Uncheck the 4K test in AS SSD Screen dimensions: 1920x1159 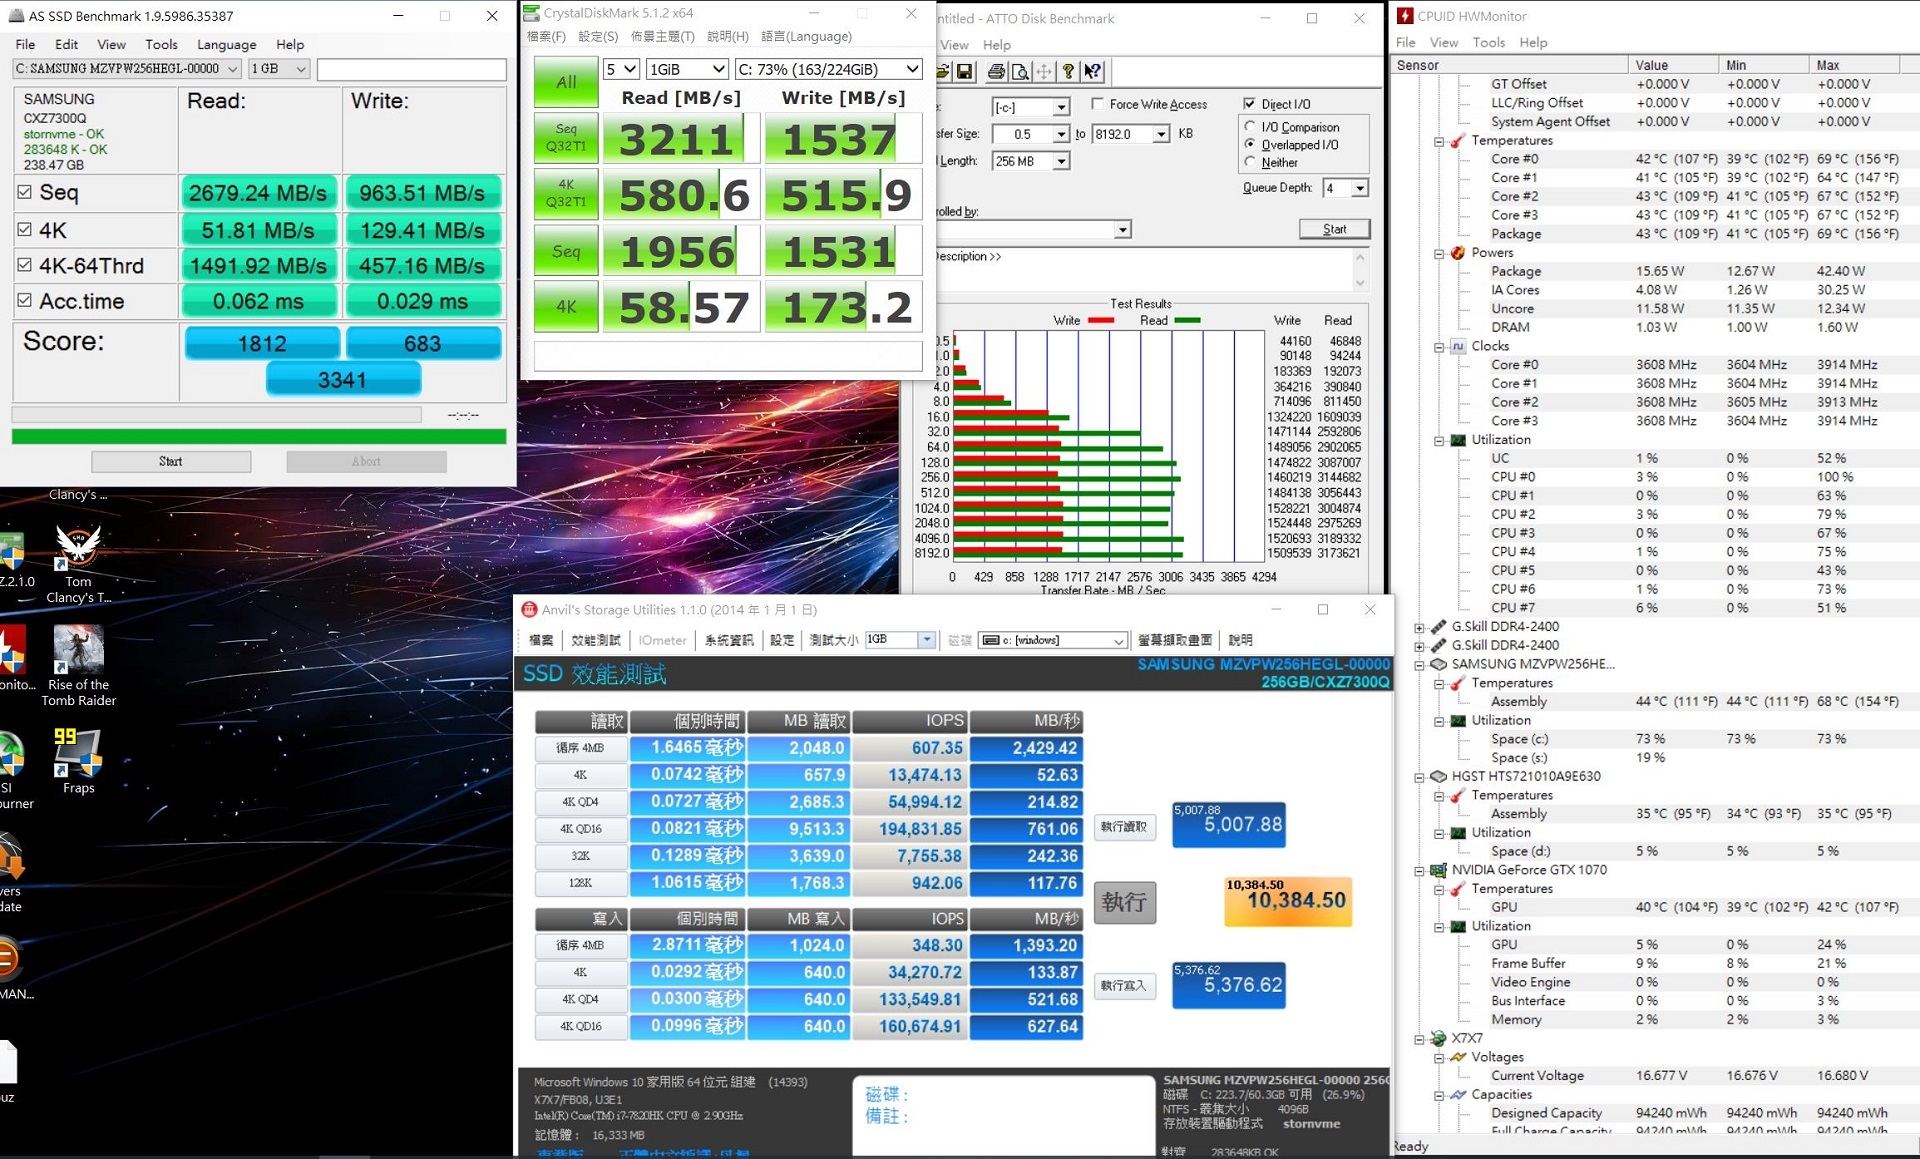tap(25, 229)
